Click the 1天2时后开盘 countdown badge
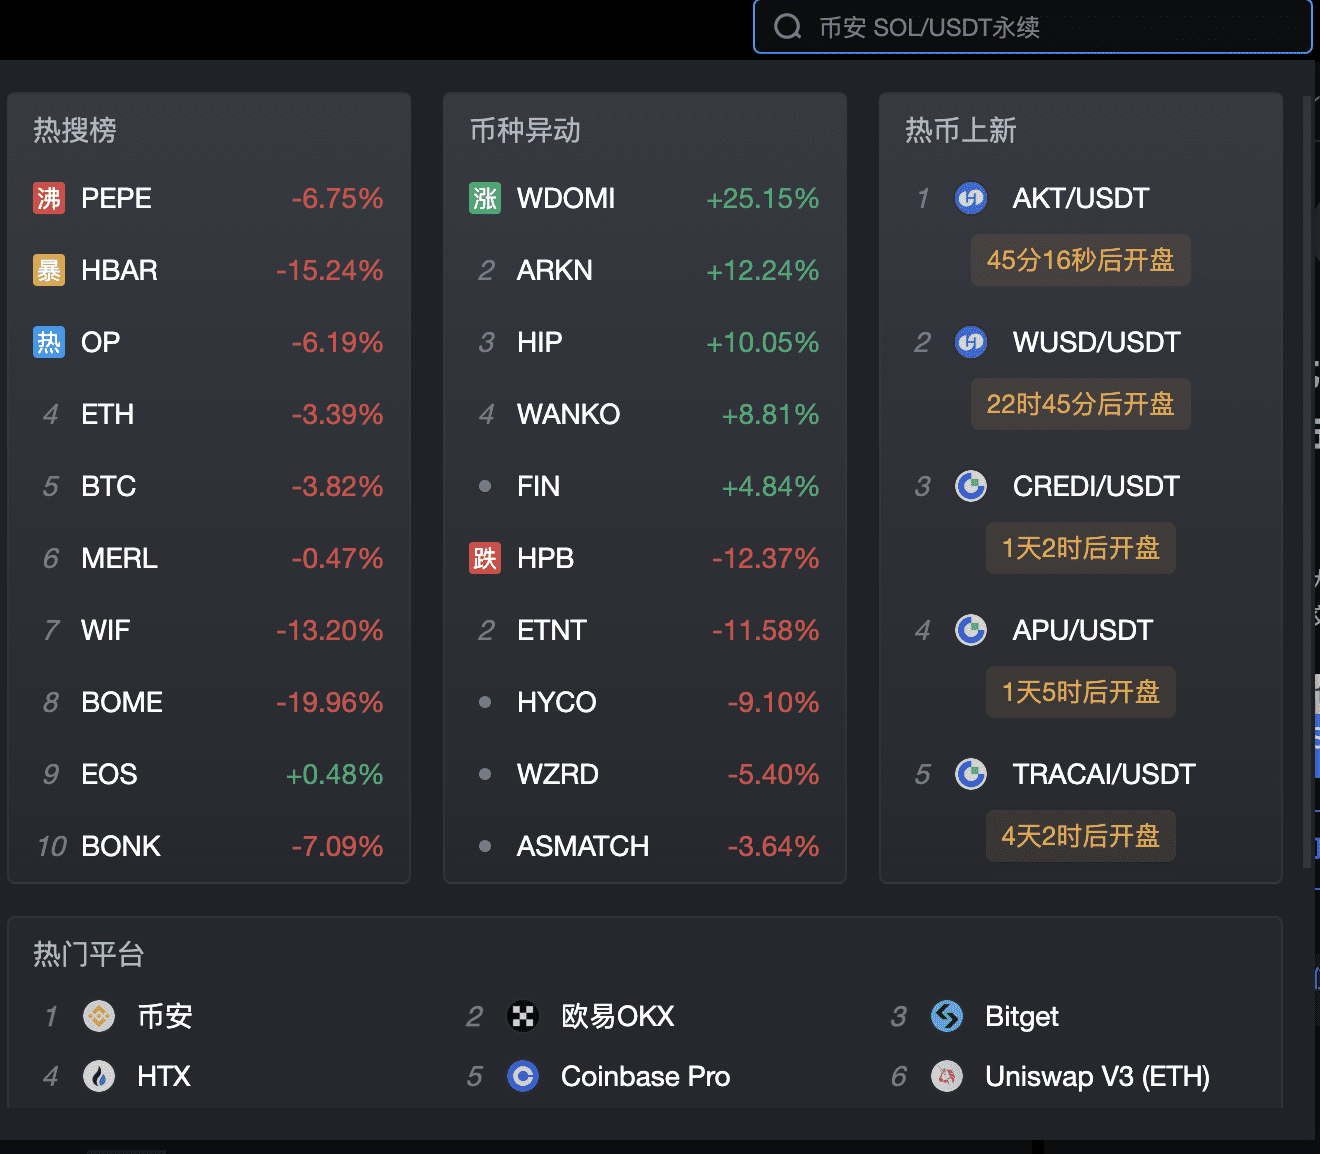 point(1081,548)
